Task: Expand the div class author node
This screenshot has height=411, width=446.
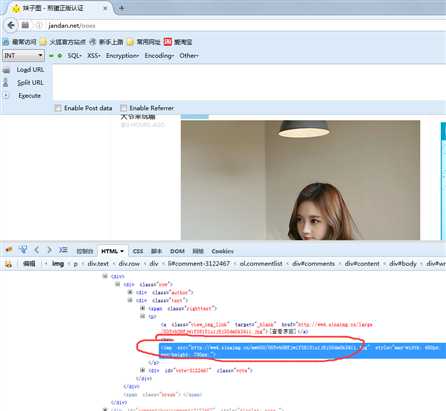Action: tap(130, 292)
